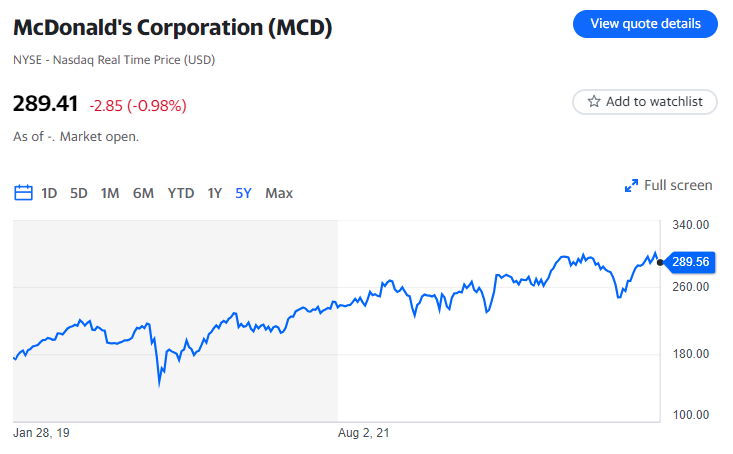Image resolution: width=733 pixels, height=454 pixels.
Task: Show year-to-date YTD chart
Action: pyautogui.click(x=181, y=193)
